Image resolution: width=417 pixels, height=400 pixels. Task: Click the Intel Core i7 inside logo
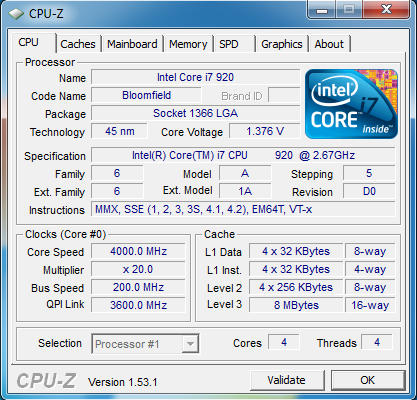click(352, 104)
